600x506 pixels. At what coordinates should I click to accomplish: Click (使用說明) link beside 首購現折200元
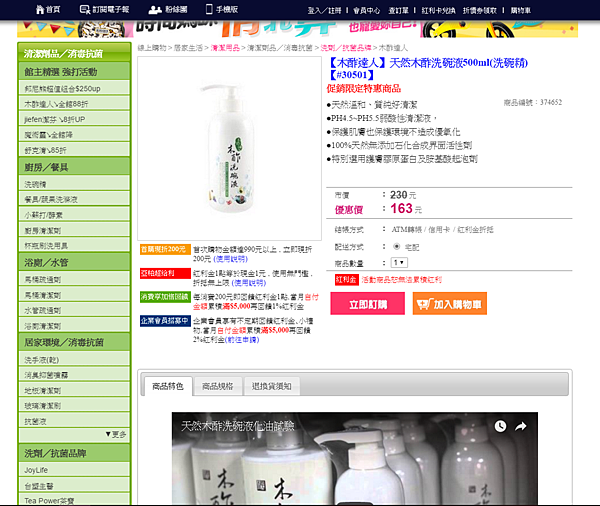pyautogui.click(x=230, y=259)
